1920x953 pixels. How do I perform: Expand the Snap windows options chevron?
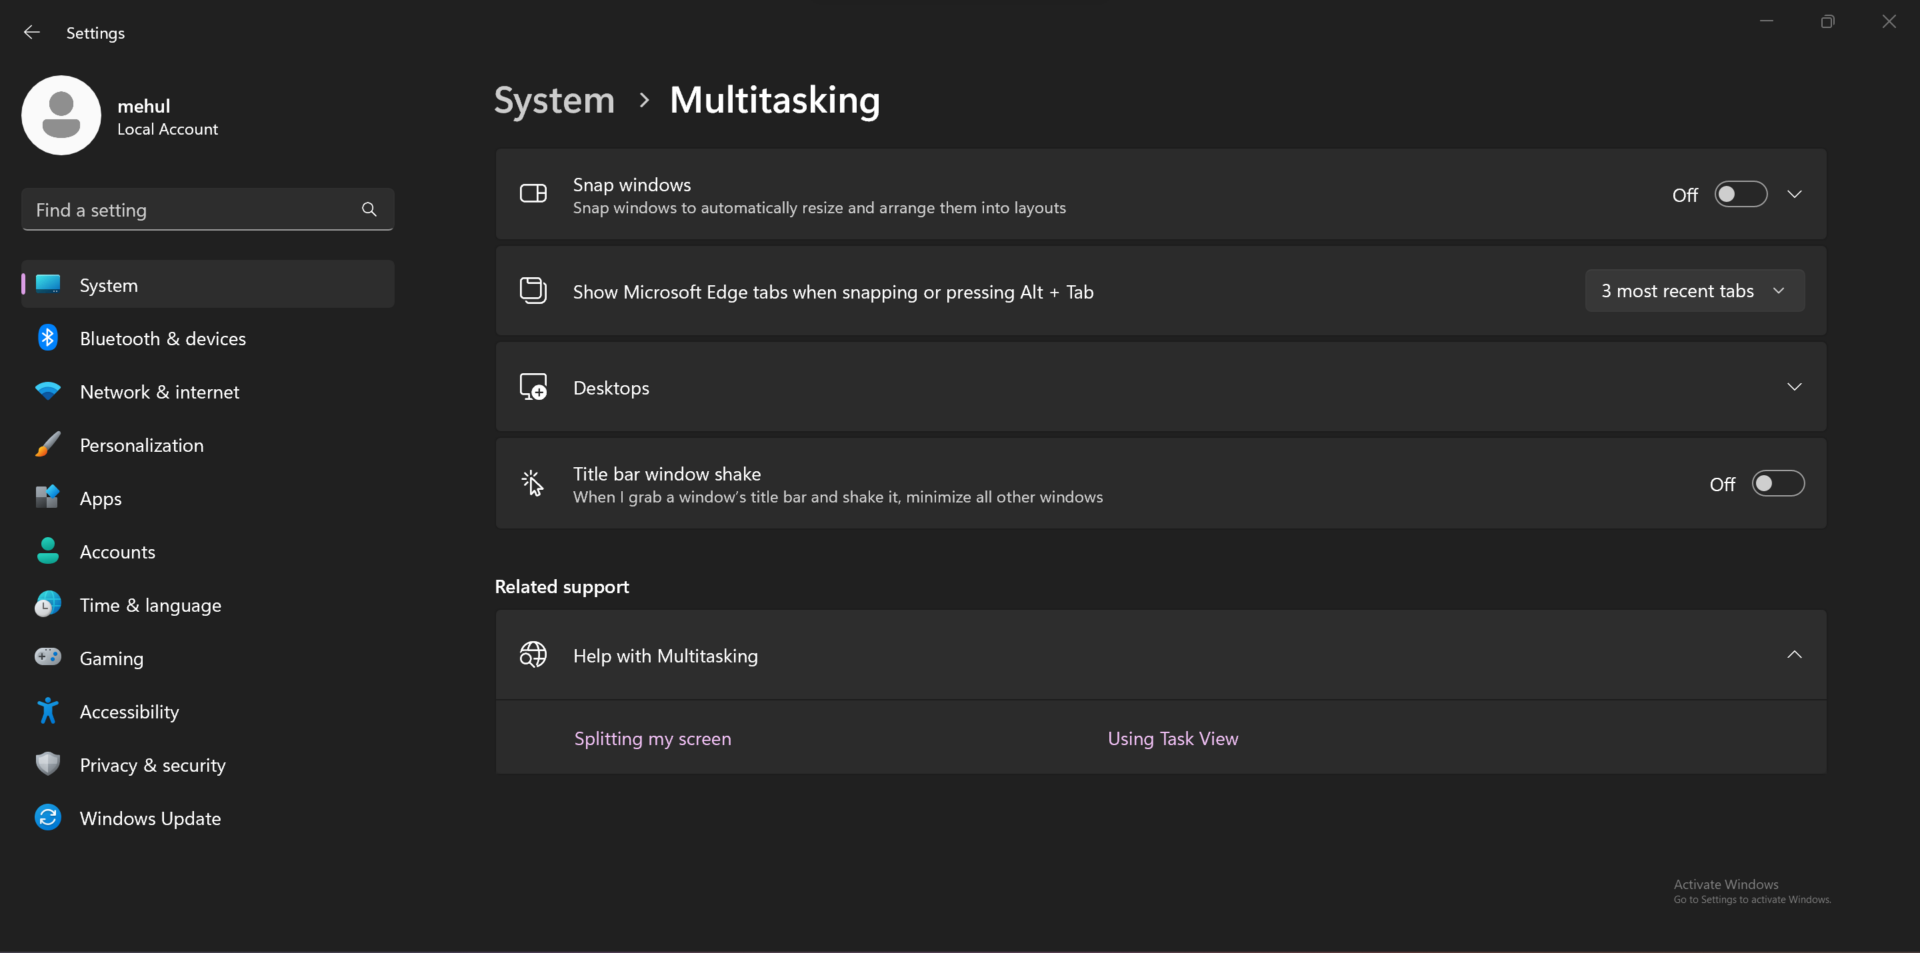pos(1795,194)
